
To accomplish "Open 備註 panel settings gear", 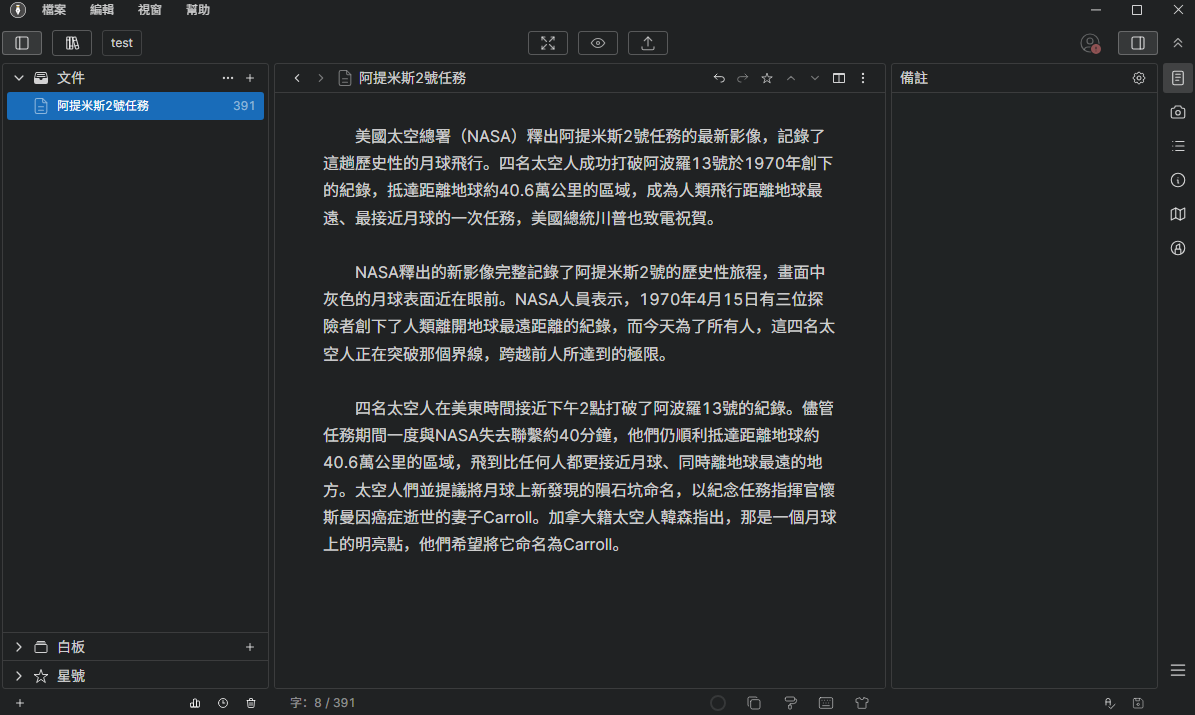I will 1139,78.
